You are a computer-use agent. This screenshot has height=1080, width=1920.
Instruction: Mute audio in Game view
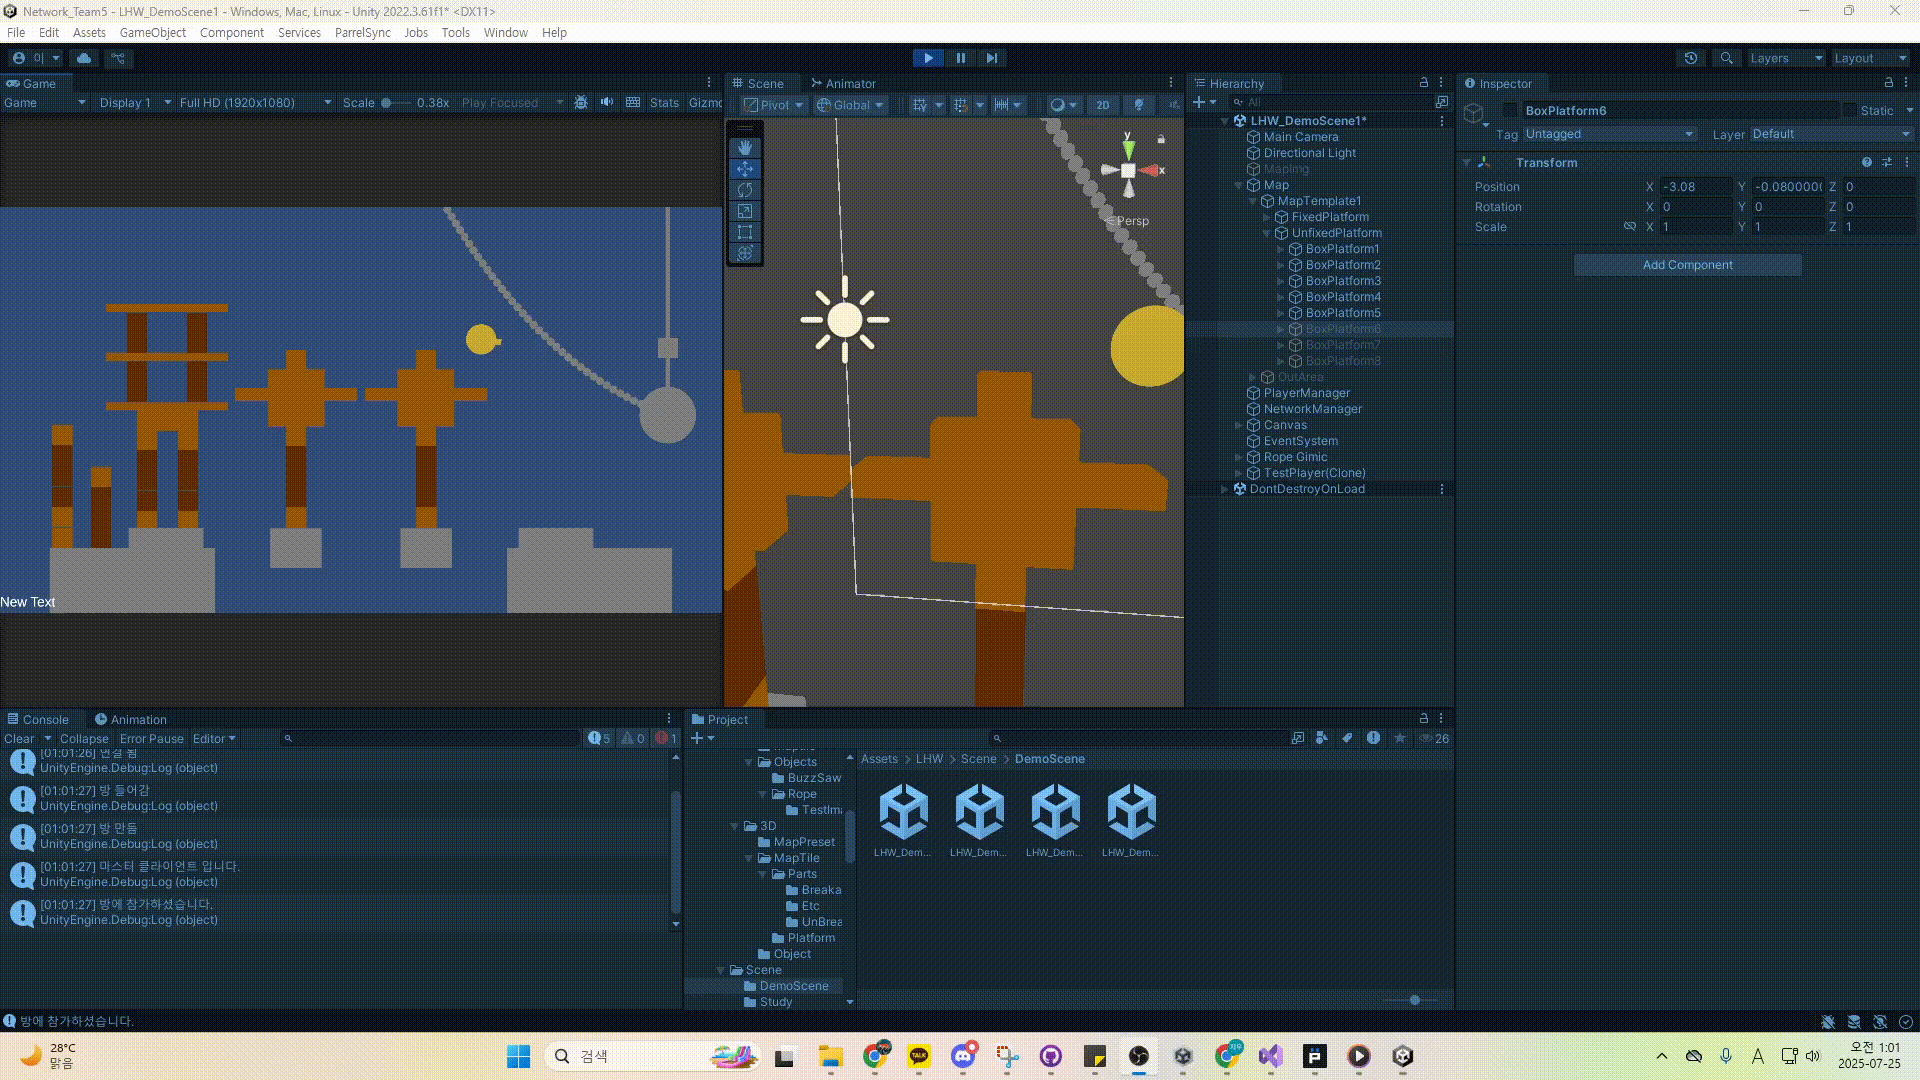(x=607, y=102)
